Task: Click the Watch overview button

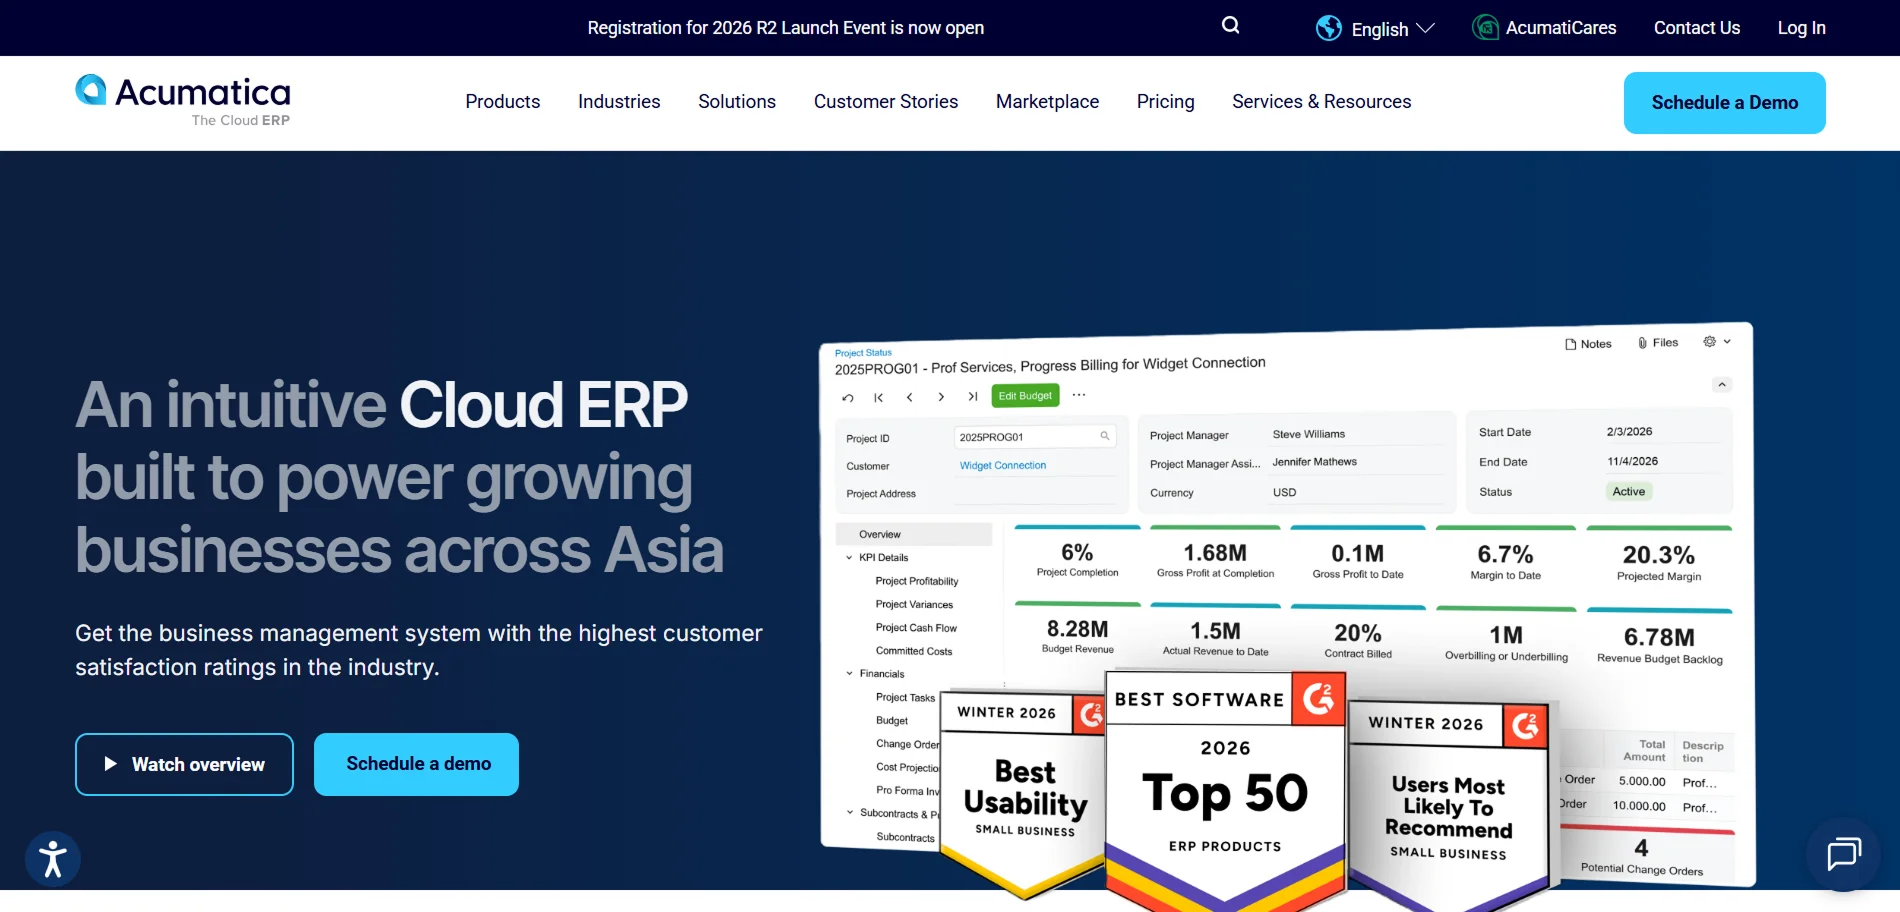Action: pos(184,764)
